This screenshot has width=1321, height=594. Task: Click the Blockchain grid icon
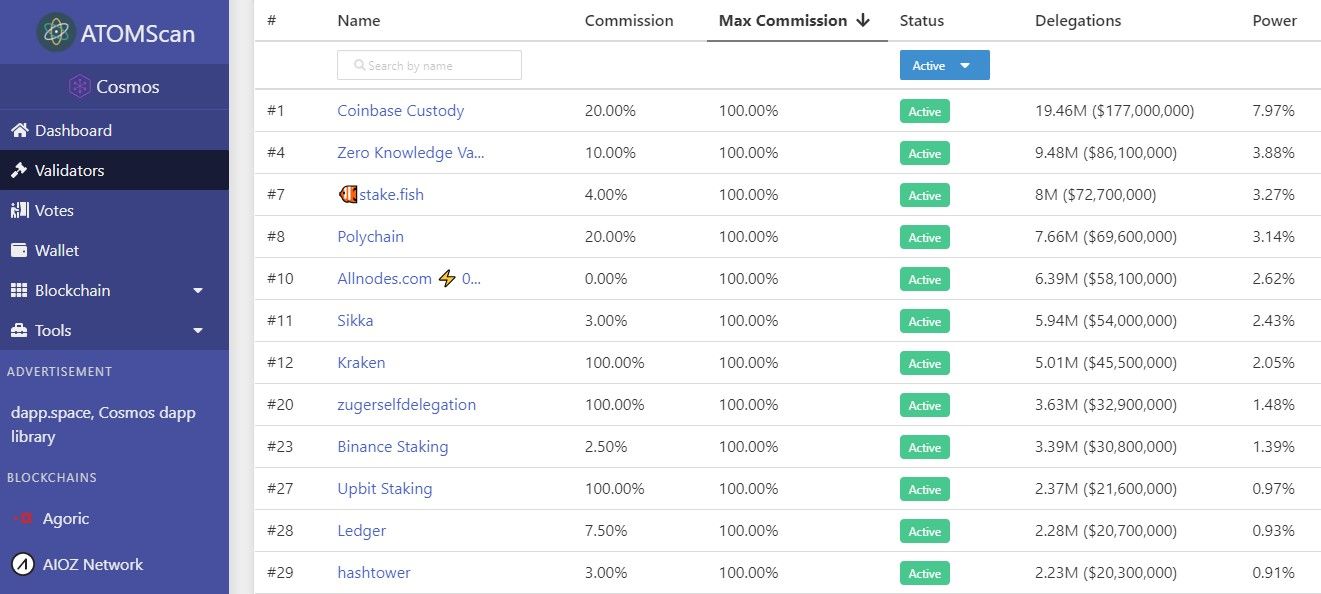(18, 290)
